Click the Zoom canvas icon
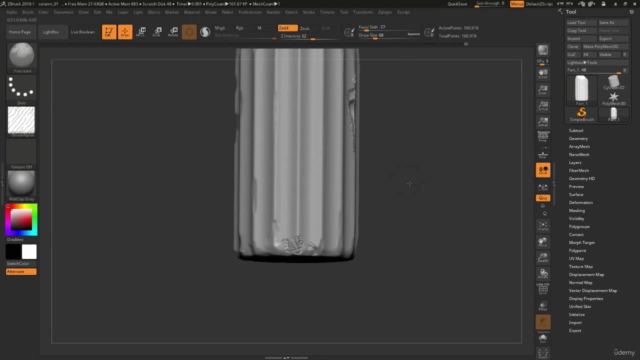This screenshot has height=360, width=640. click(x=543, y=90)
